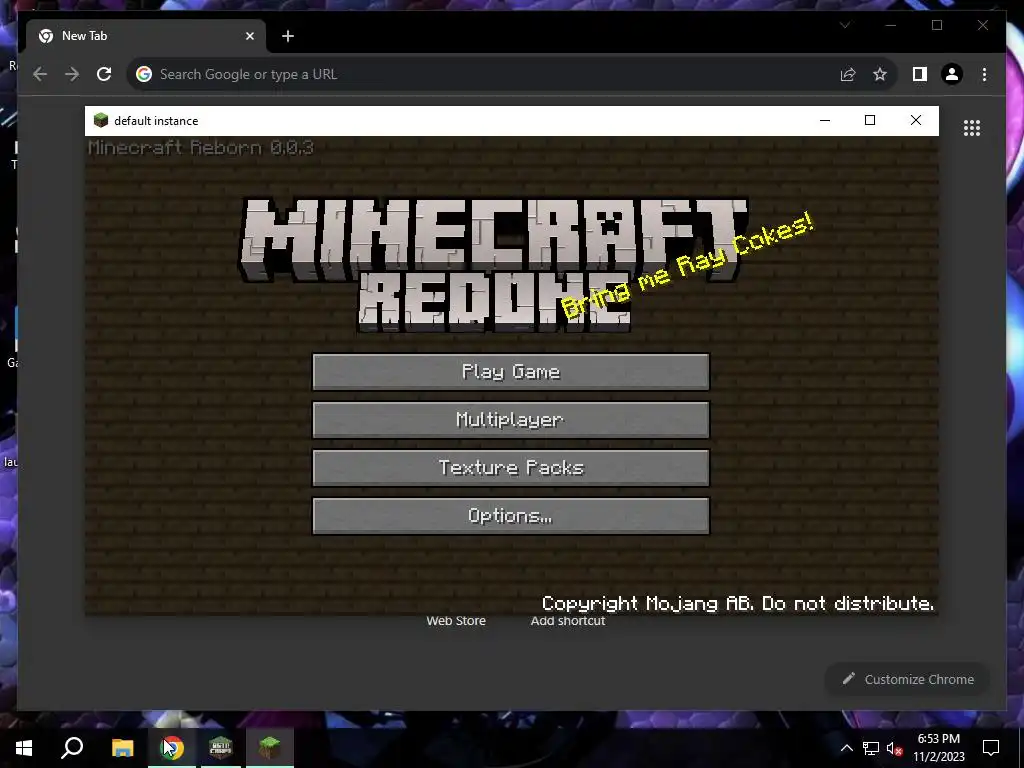Close the default instance window

[x=916, y=120]
